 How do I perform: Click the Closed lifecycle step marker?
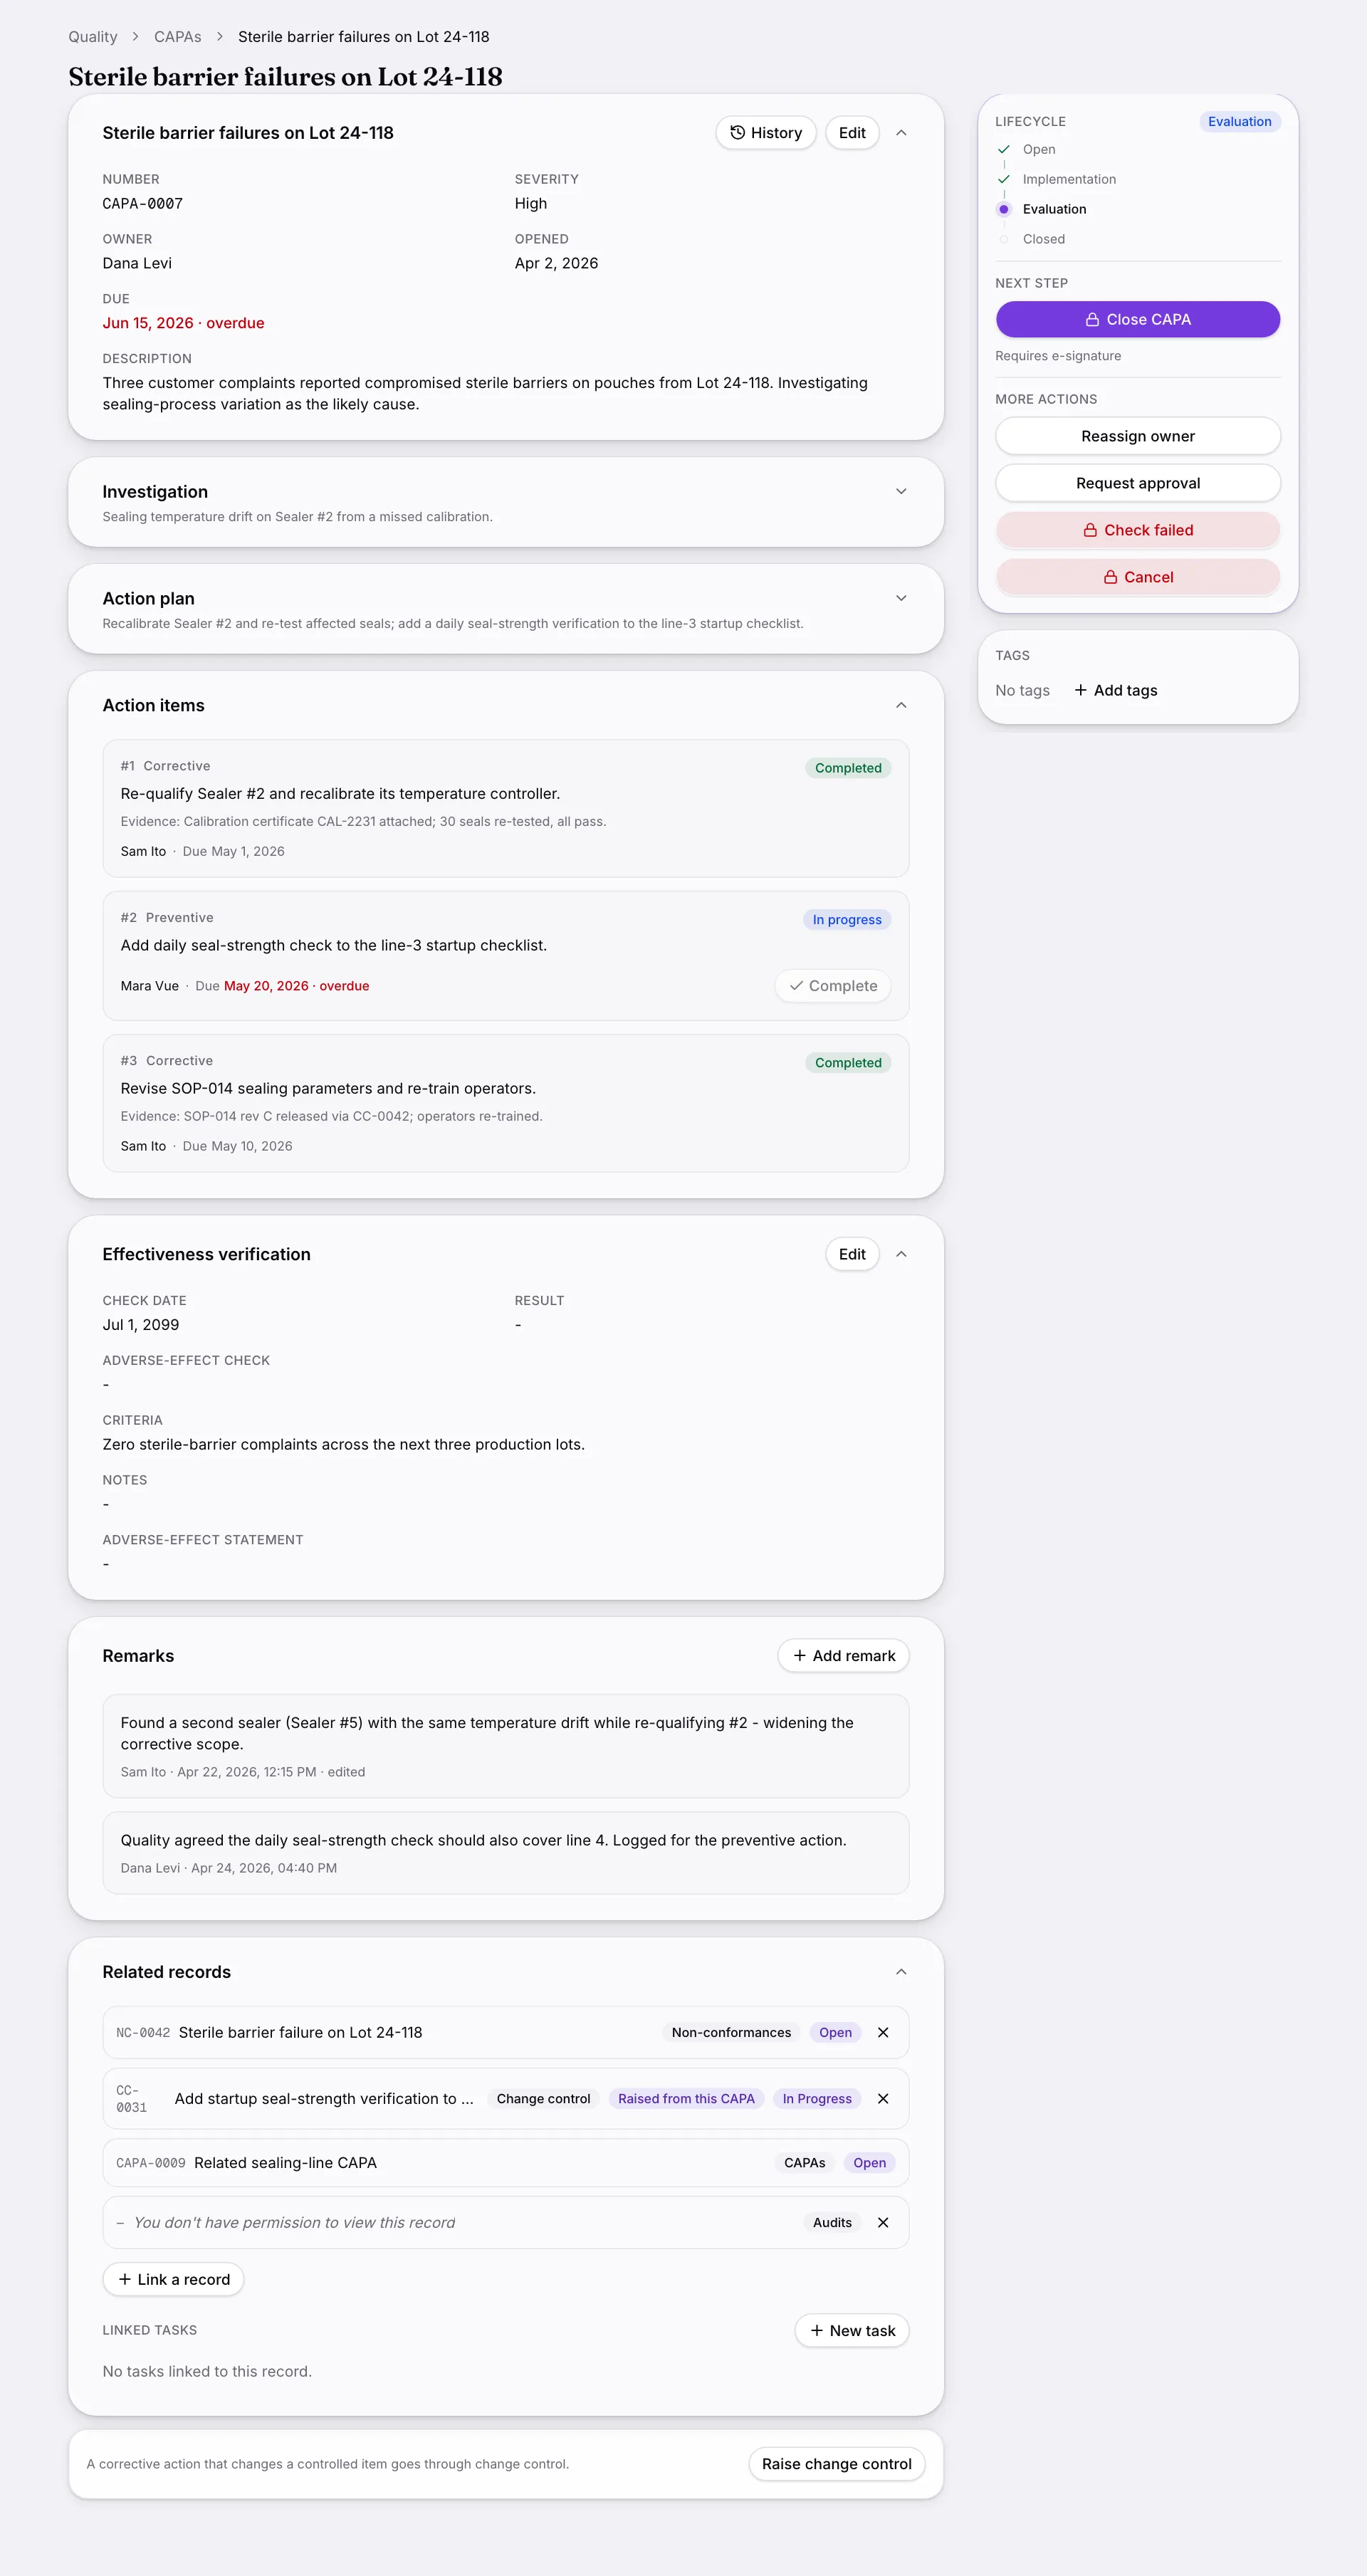point(1004,239)
